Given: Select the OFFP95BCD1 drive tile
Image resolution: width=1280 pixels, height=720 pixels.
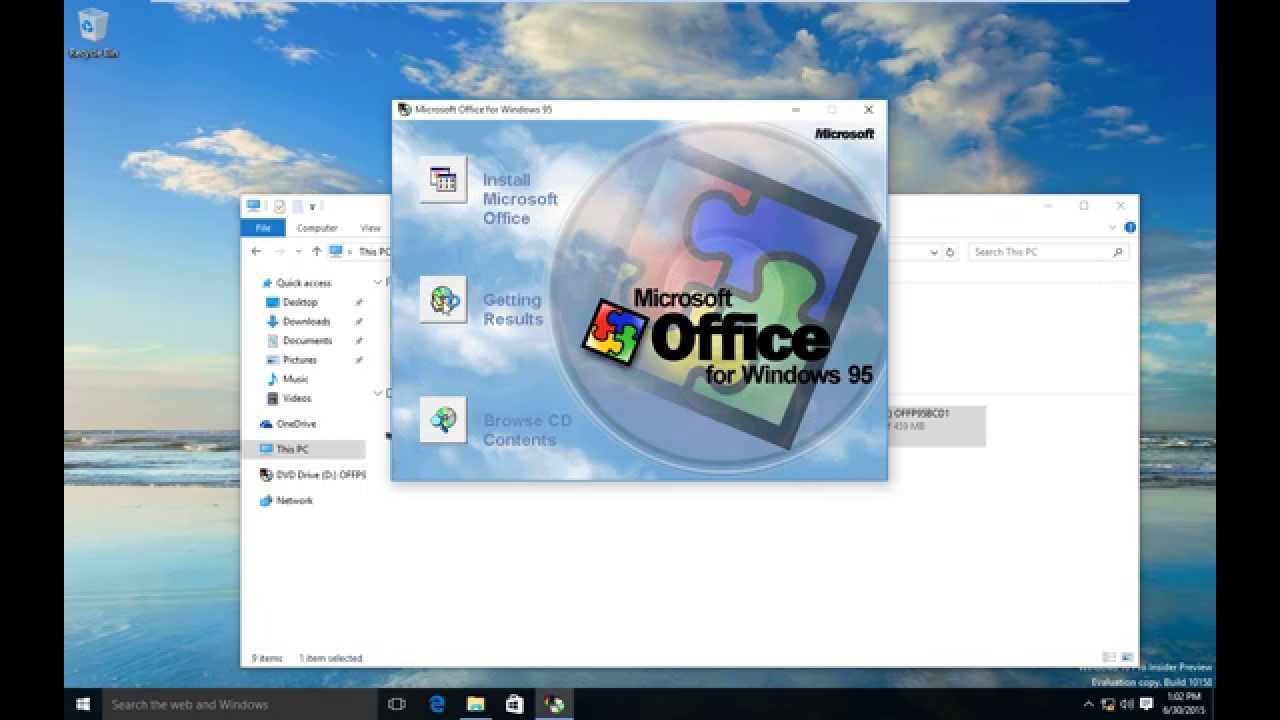Looking at the screenshot, I should [x=935, y=426].
